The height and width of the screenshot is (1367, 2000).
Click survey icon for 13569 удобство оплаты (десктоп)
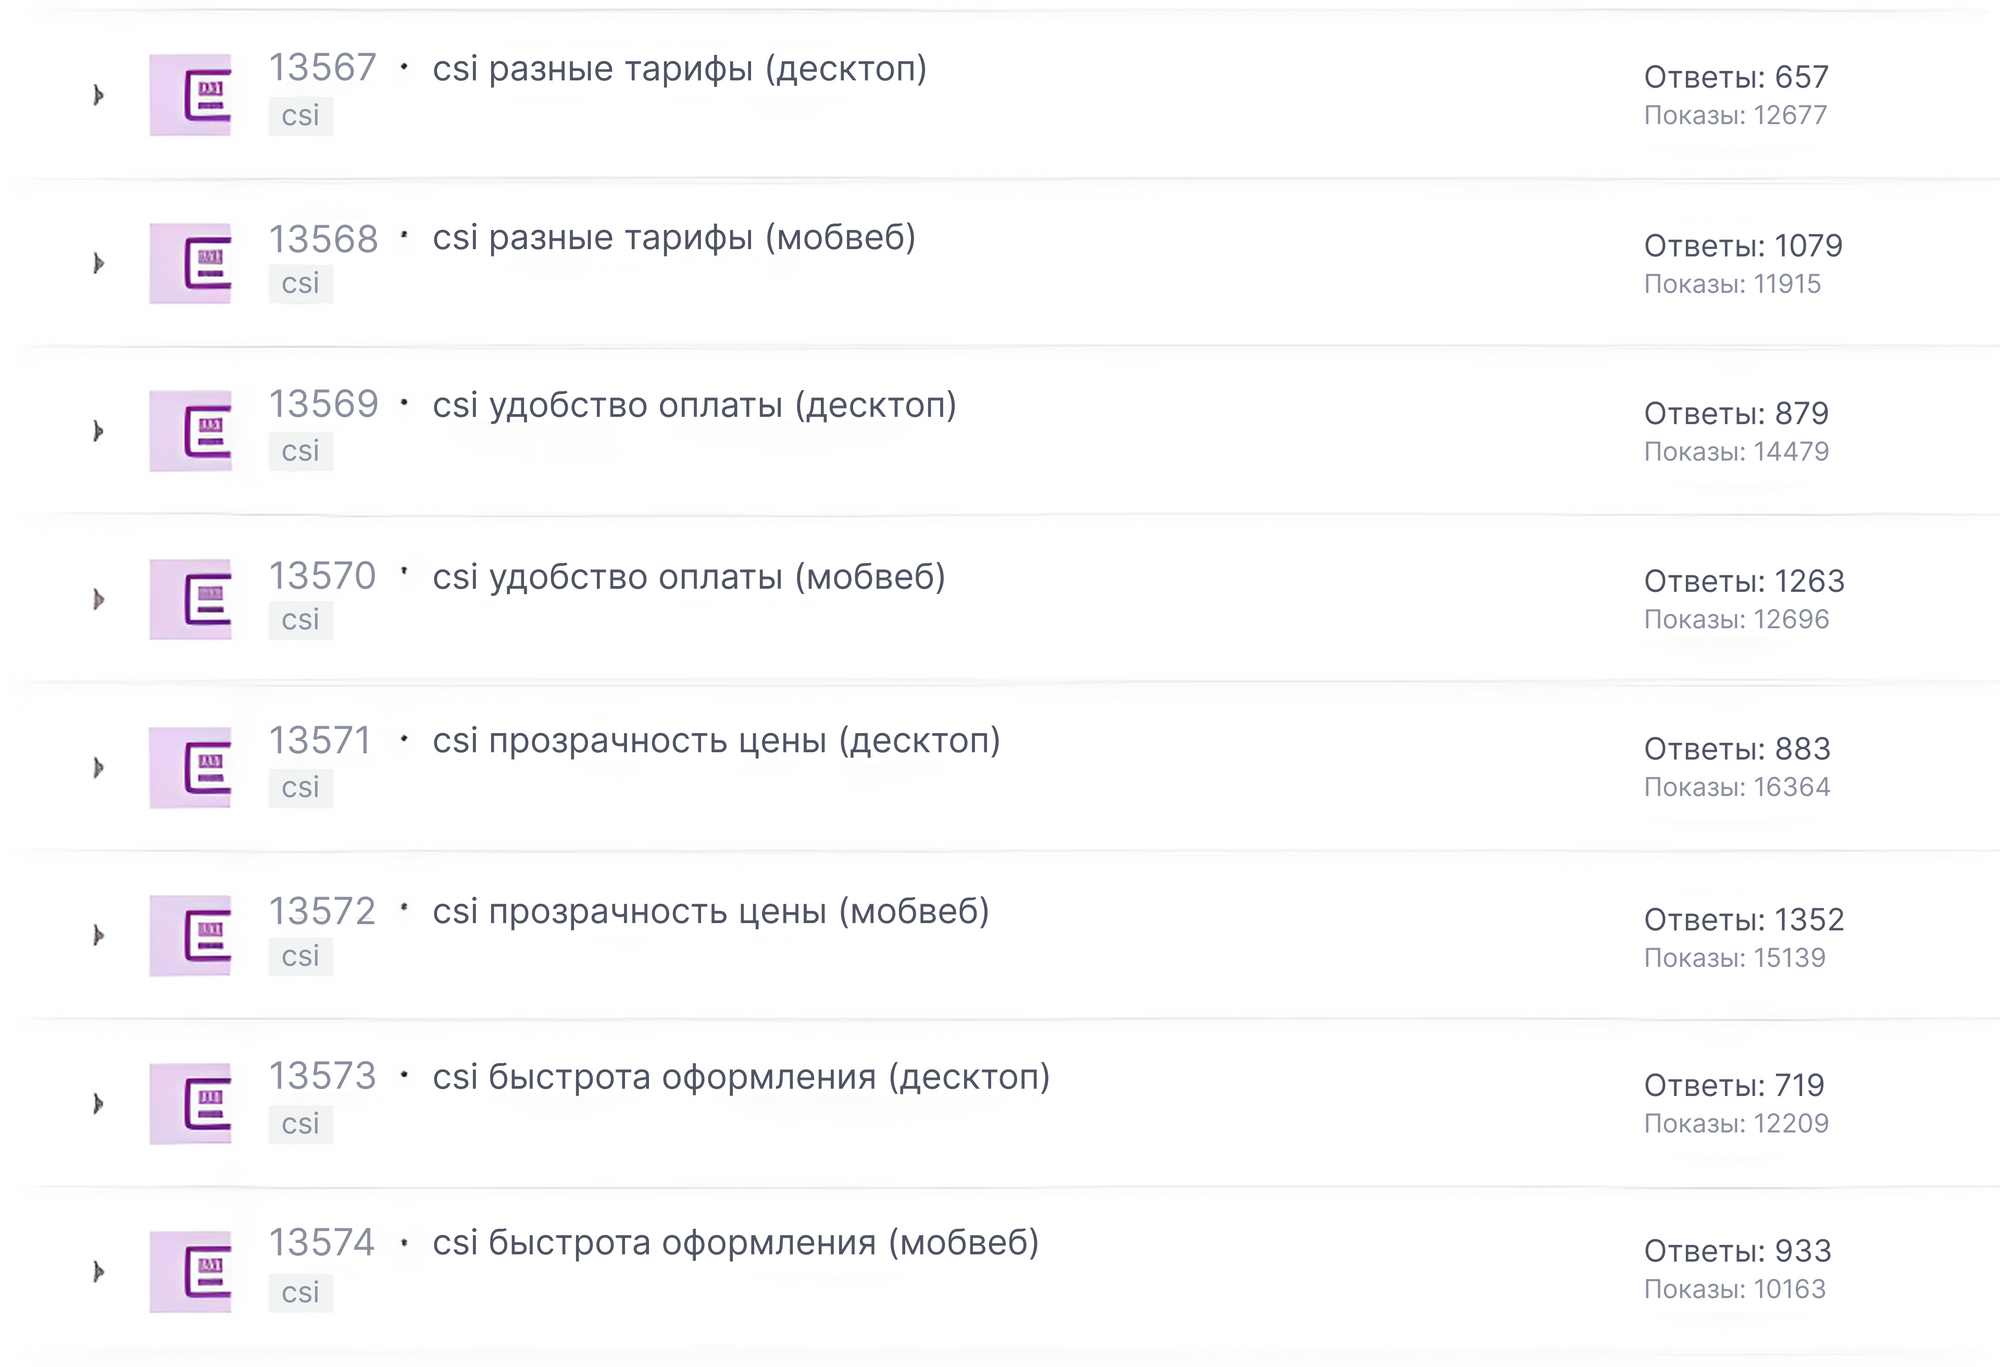[x=190, y=431]
